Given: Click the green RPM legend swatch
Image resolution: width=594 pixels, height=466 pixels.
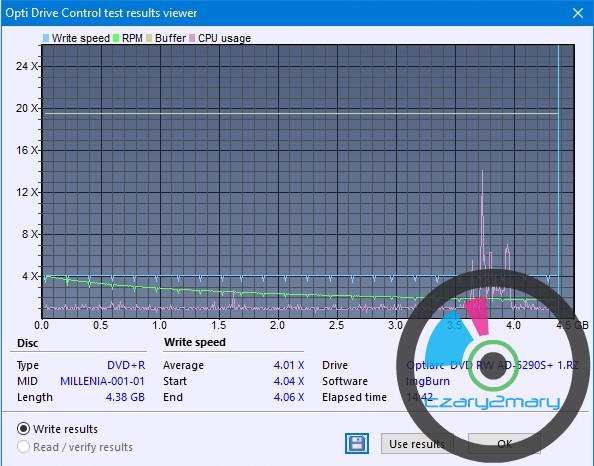Looking at the screenshot, I should tap(116, 38).
